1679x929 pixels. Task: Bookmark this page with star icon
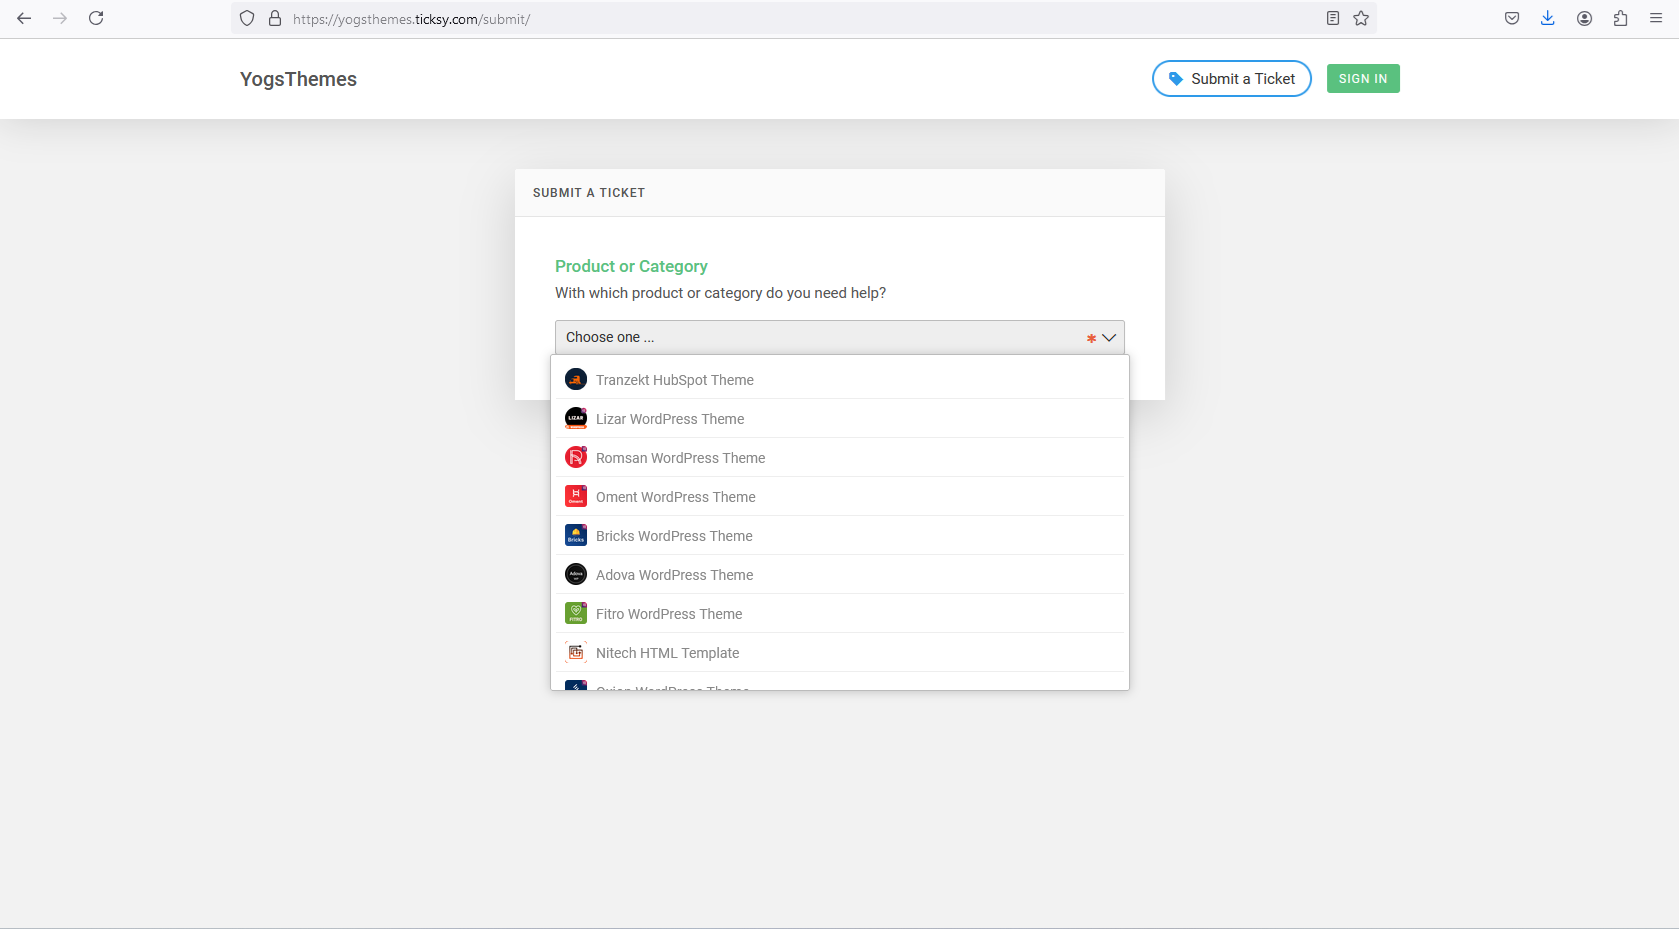pyautogui.click(x=1361, y=18)
